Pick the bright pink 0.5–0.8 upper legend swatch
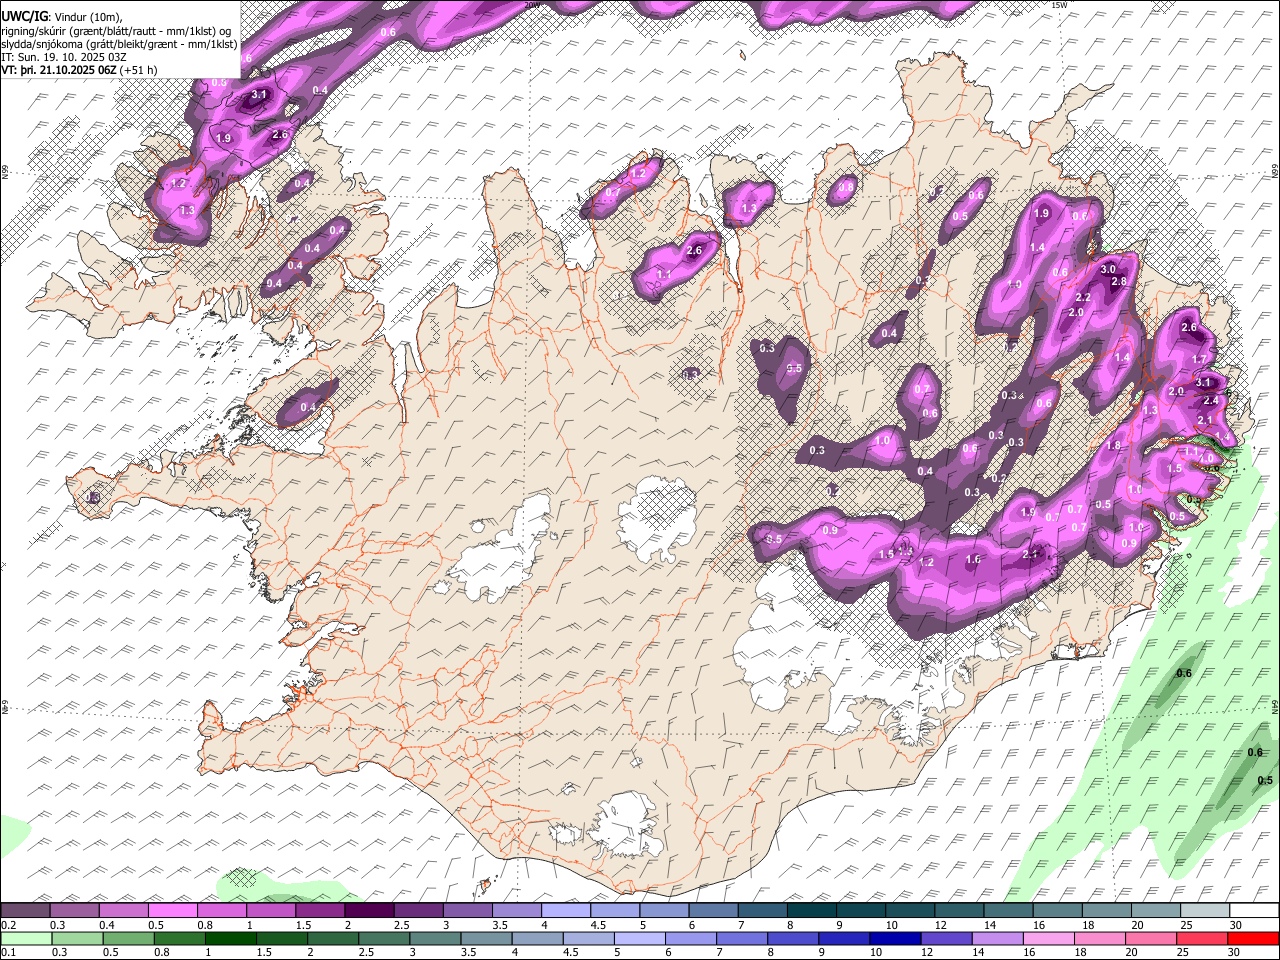 [172, 911]
